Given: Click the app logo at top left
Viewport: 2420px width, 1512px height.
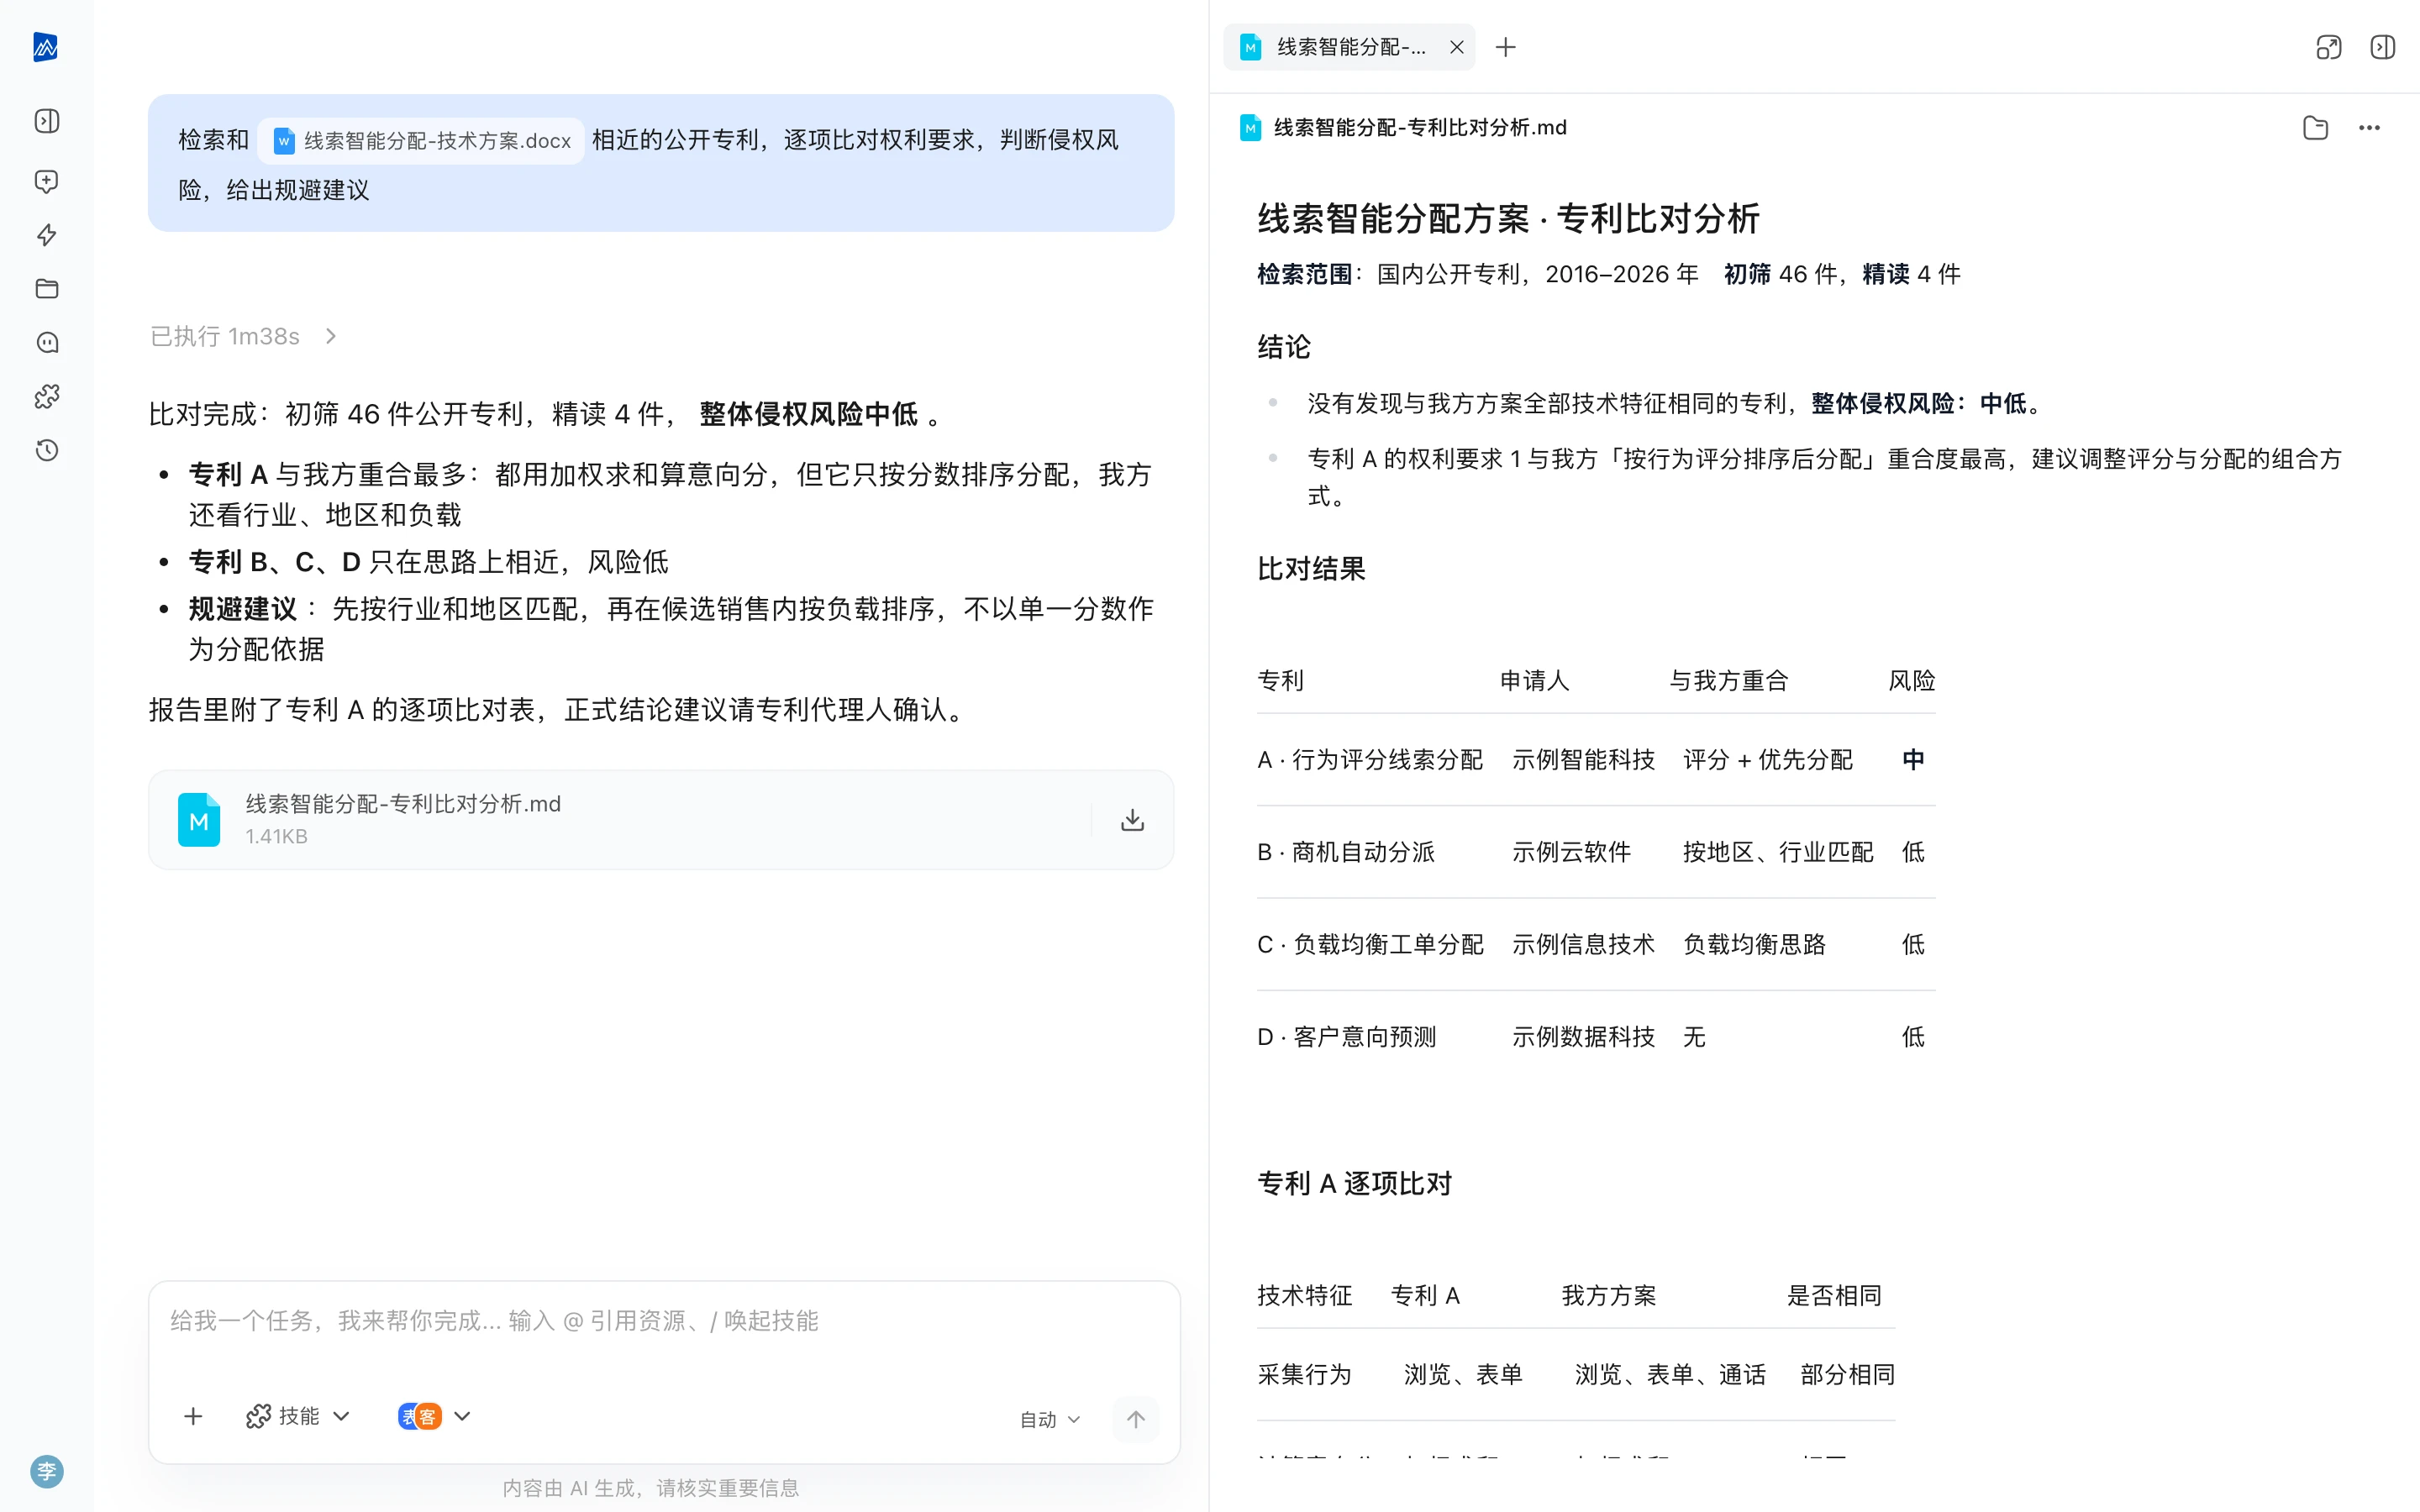Looking at the screenshot, I should 46,47.
